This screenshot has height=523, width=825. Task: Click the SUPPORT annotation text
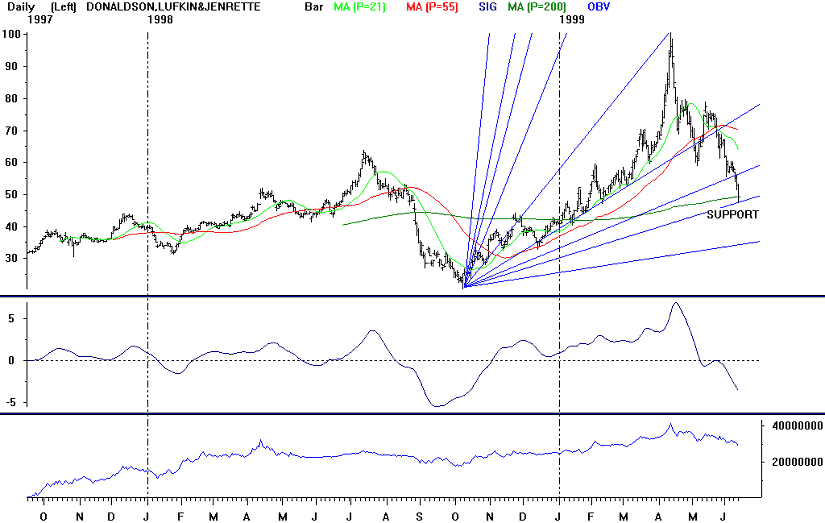click(732, 214)
